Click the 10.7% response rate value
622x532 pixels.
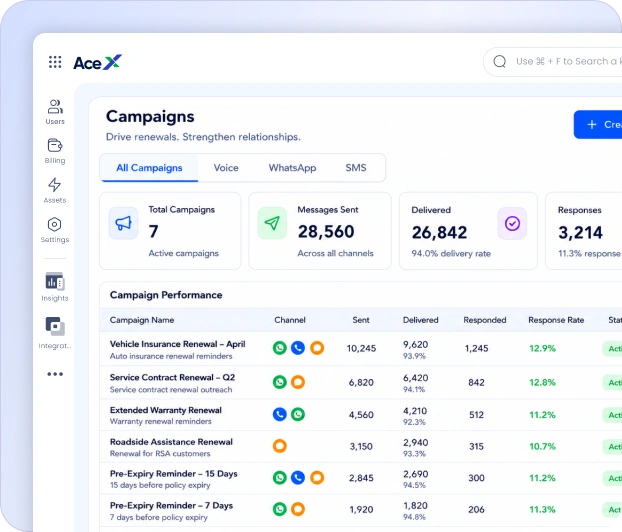coord(542,446)
